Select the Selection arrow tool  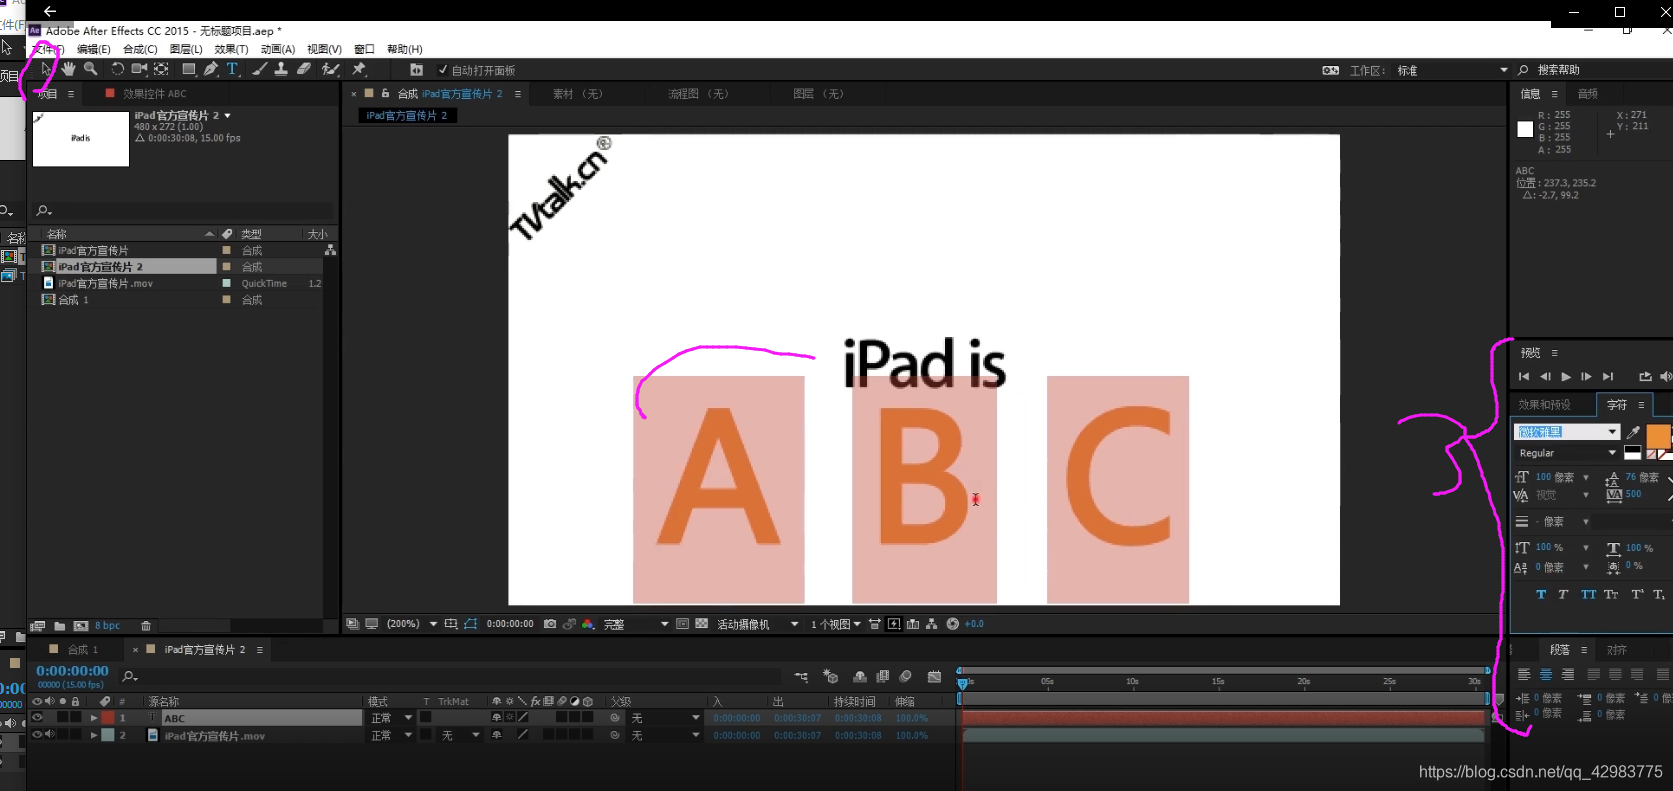click(x=45, y=69)
